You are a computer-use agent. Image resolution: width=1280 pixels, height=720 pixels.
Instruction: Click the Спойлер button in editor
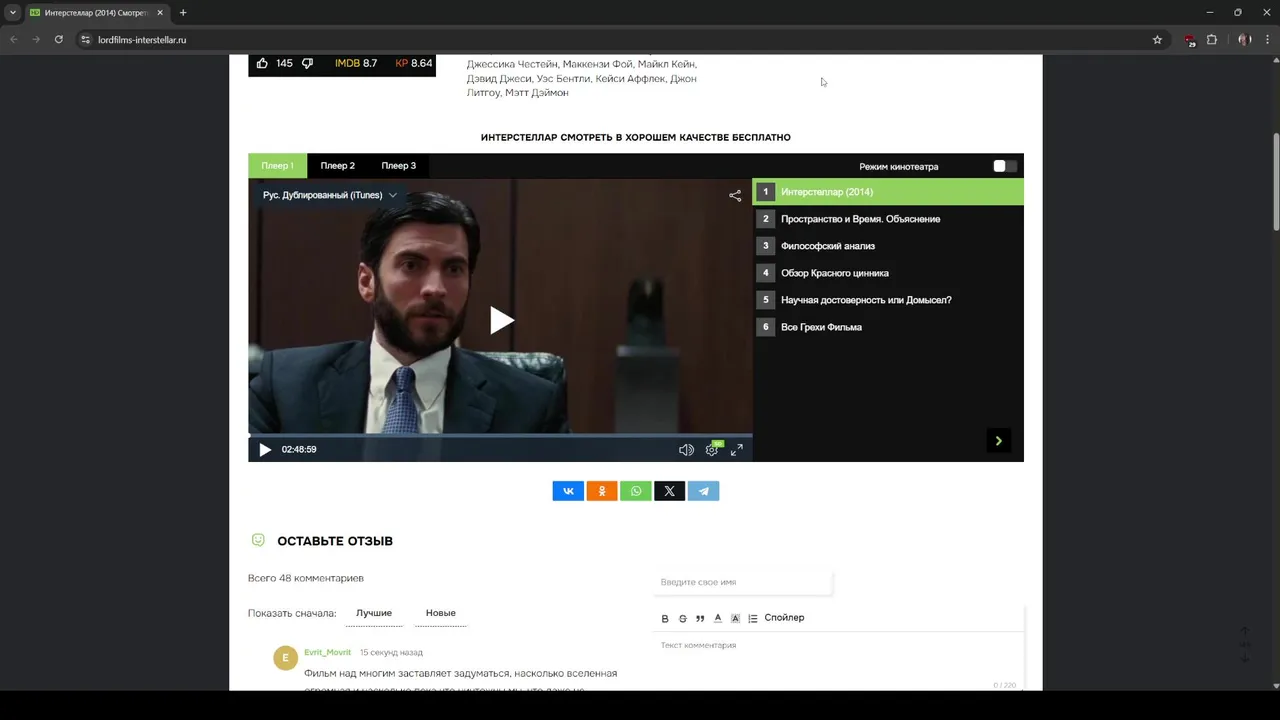point(784,618)
